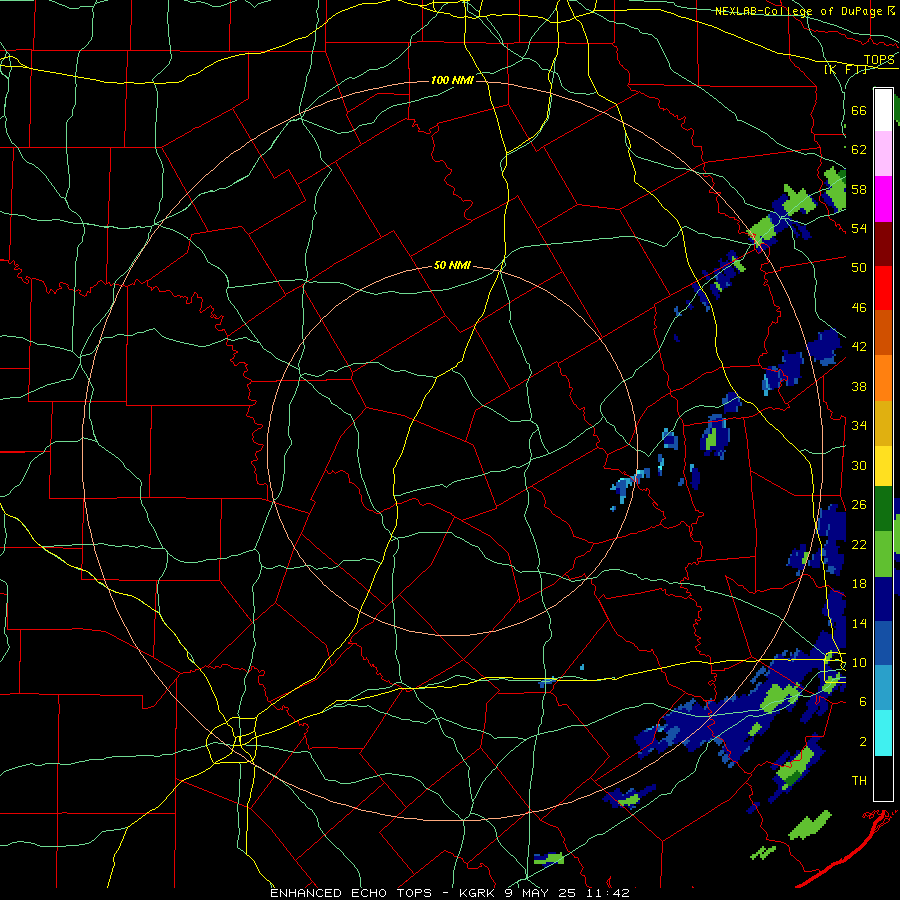Click the gold swatch on the color scale
This screenshot has width=900, height=900.
[883, 422]
